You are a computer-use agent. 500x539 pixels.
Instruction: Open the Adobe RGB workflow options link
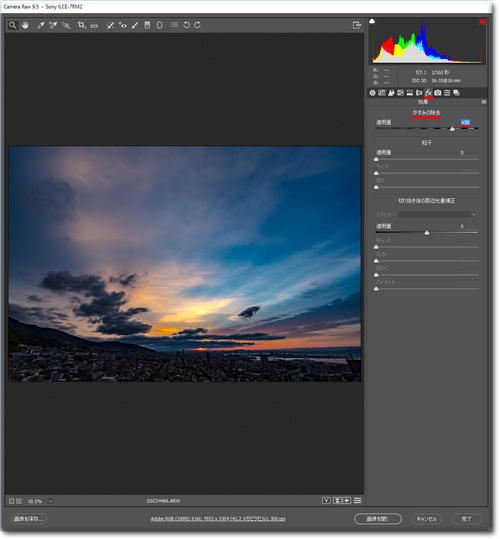tap(218, 519)
